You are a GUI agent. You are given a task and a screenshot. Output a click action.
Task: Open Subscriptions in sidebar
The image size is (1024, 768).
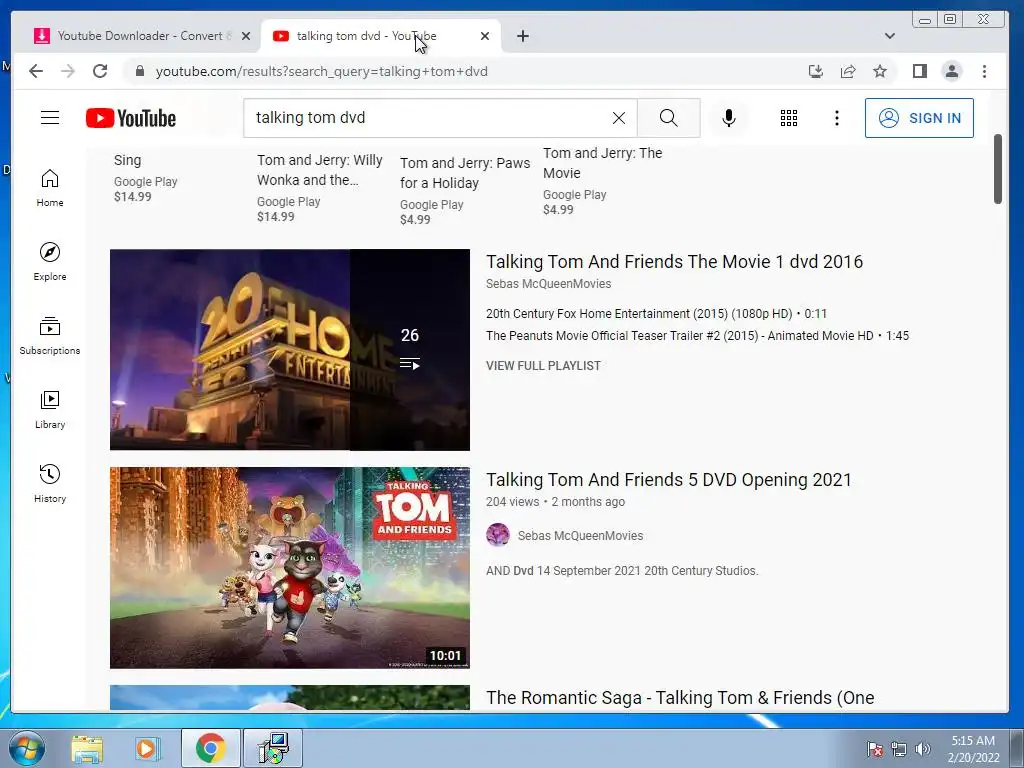click(50, 336)
